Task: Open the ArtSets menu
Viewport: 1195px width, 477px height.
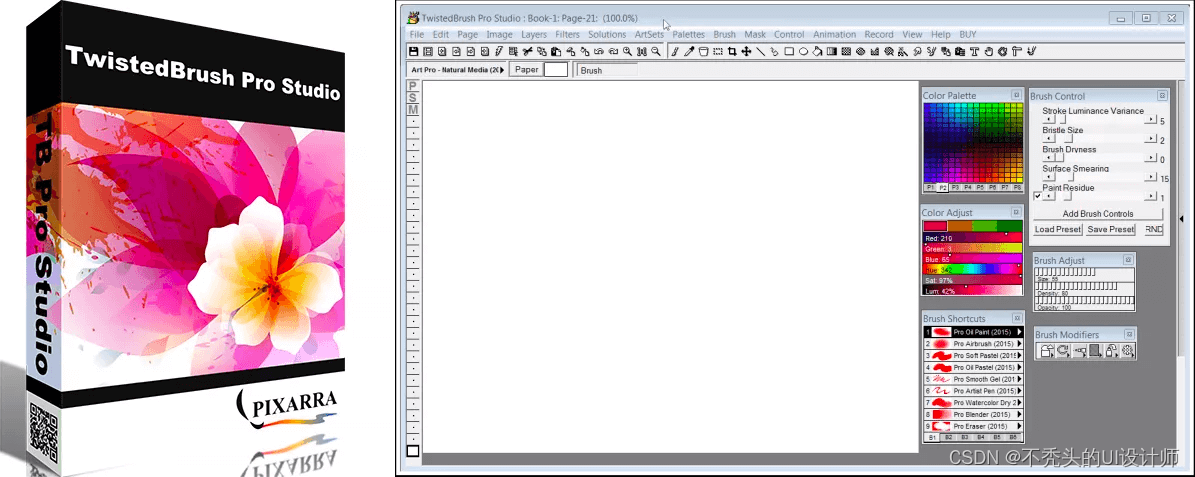Action: pyautogui.click(x=649, y=34)
